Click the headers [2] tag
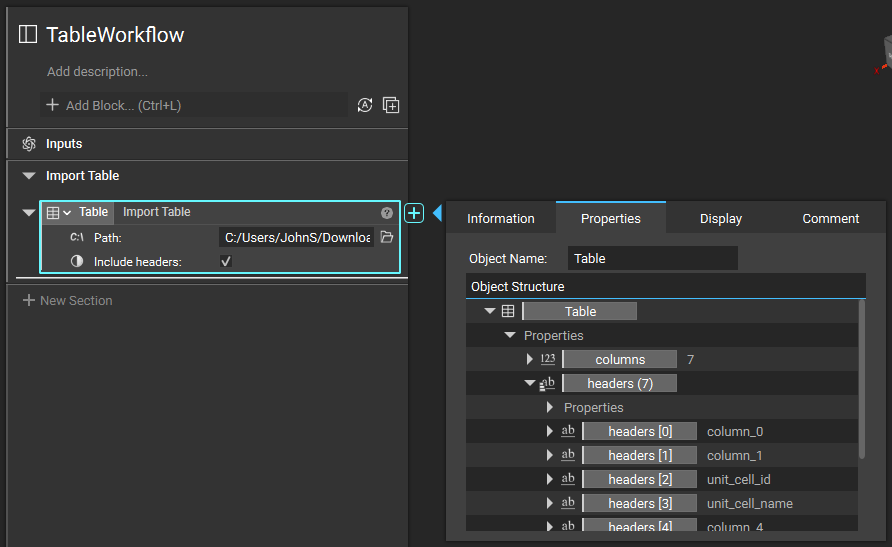892x547 pixels. coord(640,479)
